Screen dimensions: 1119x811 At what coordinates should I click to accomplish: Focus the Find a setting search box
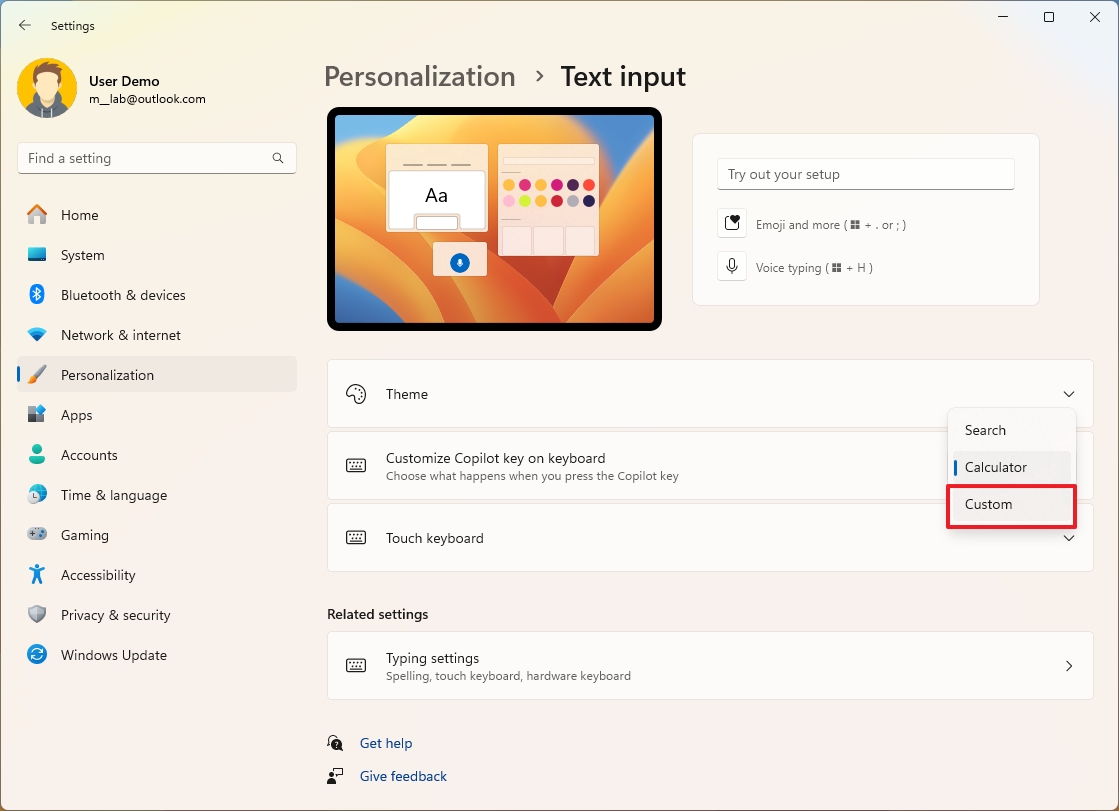pos(157,158)
